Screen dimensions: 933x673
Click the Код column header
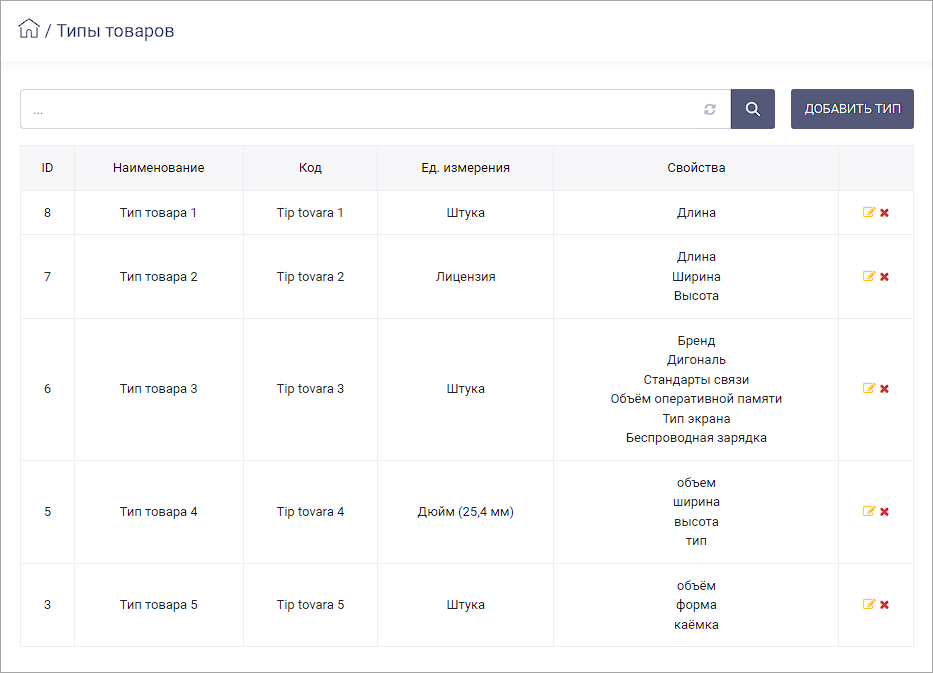tap(310, 168)
